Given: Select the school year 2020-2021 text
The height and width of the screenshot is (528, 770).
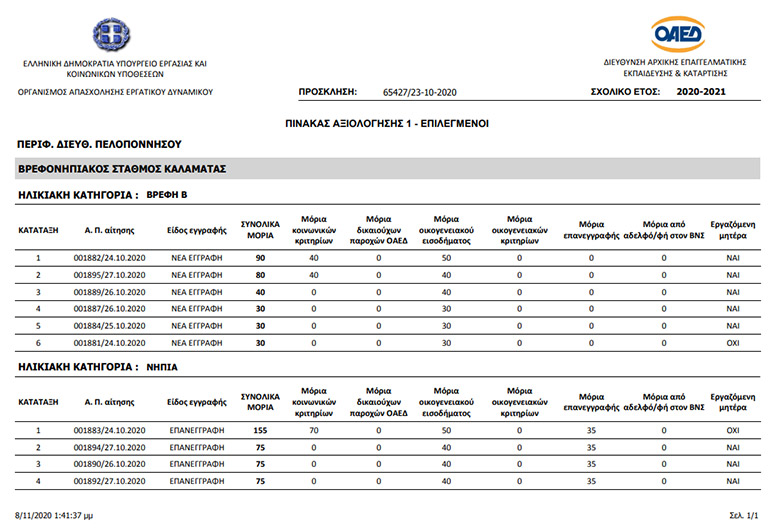Looking at the screenshot, I should 701,91.
